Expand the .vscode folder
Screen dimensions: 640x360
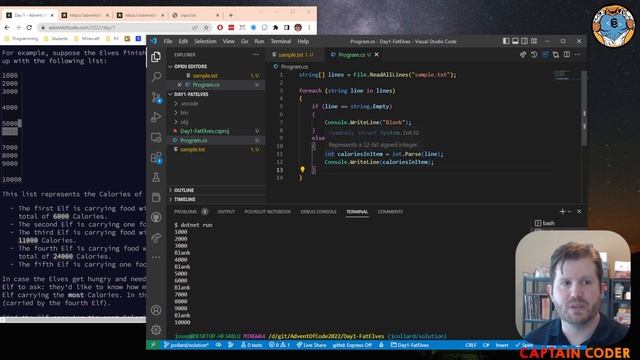189,104
